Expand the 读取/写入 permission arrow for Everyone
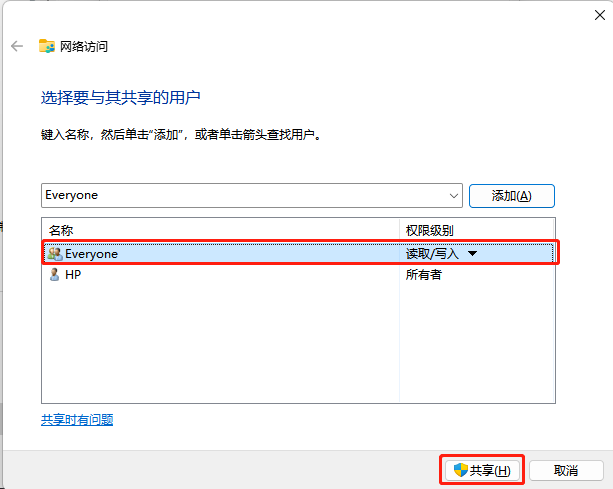The width and height of the screenshot is (613, 489). tap(473, 254)
